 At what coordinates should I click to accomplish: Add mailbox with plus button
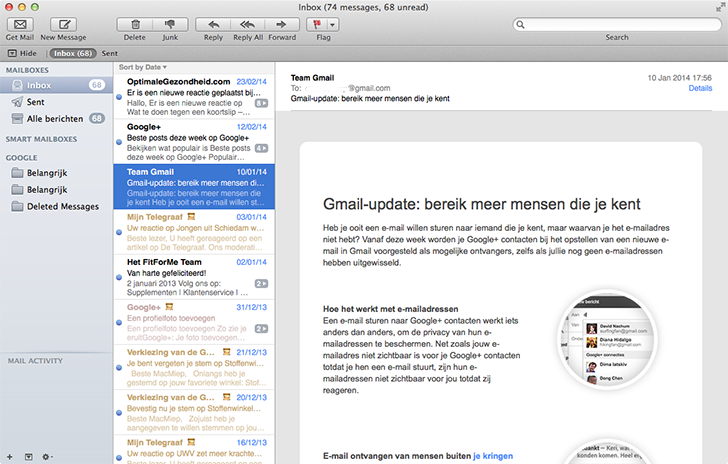pyautogui.click(x=10, y=457)
